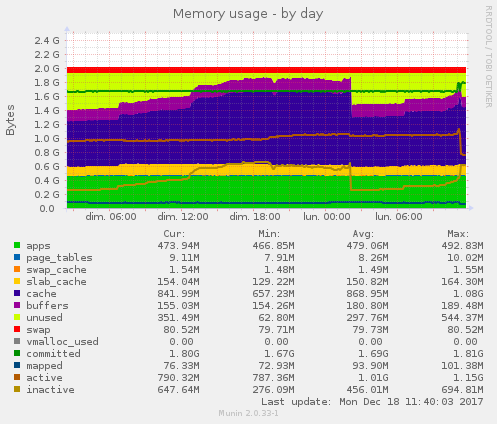This screenshot has width=497, height=424.
Task: Select the 'vmalloc_used' legend label
Action: (x=62, y=342)
